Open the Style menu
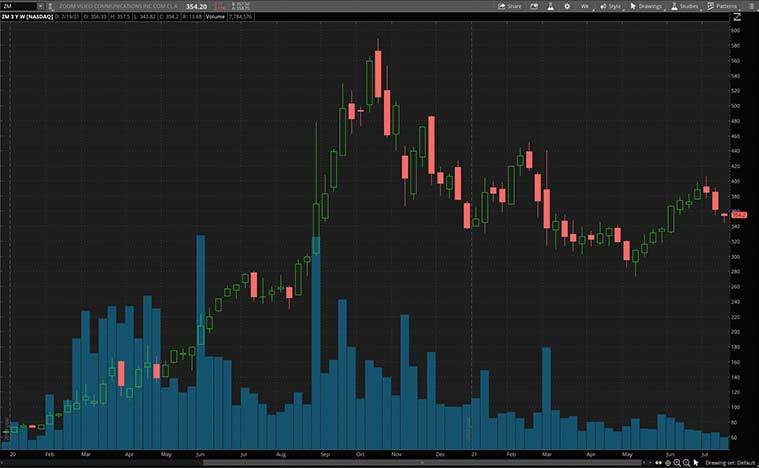759x468 pixels. coord(610,6)
